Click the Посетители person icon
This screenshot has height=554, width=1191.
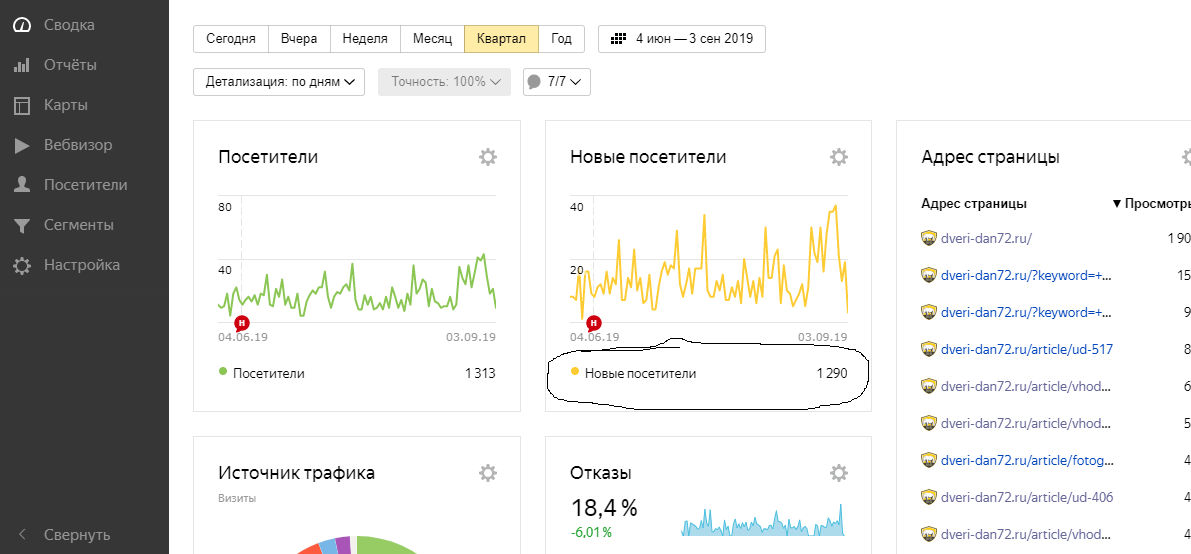tap(22, 185)
